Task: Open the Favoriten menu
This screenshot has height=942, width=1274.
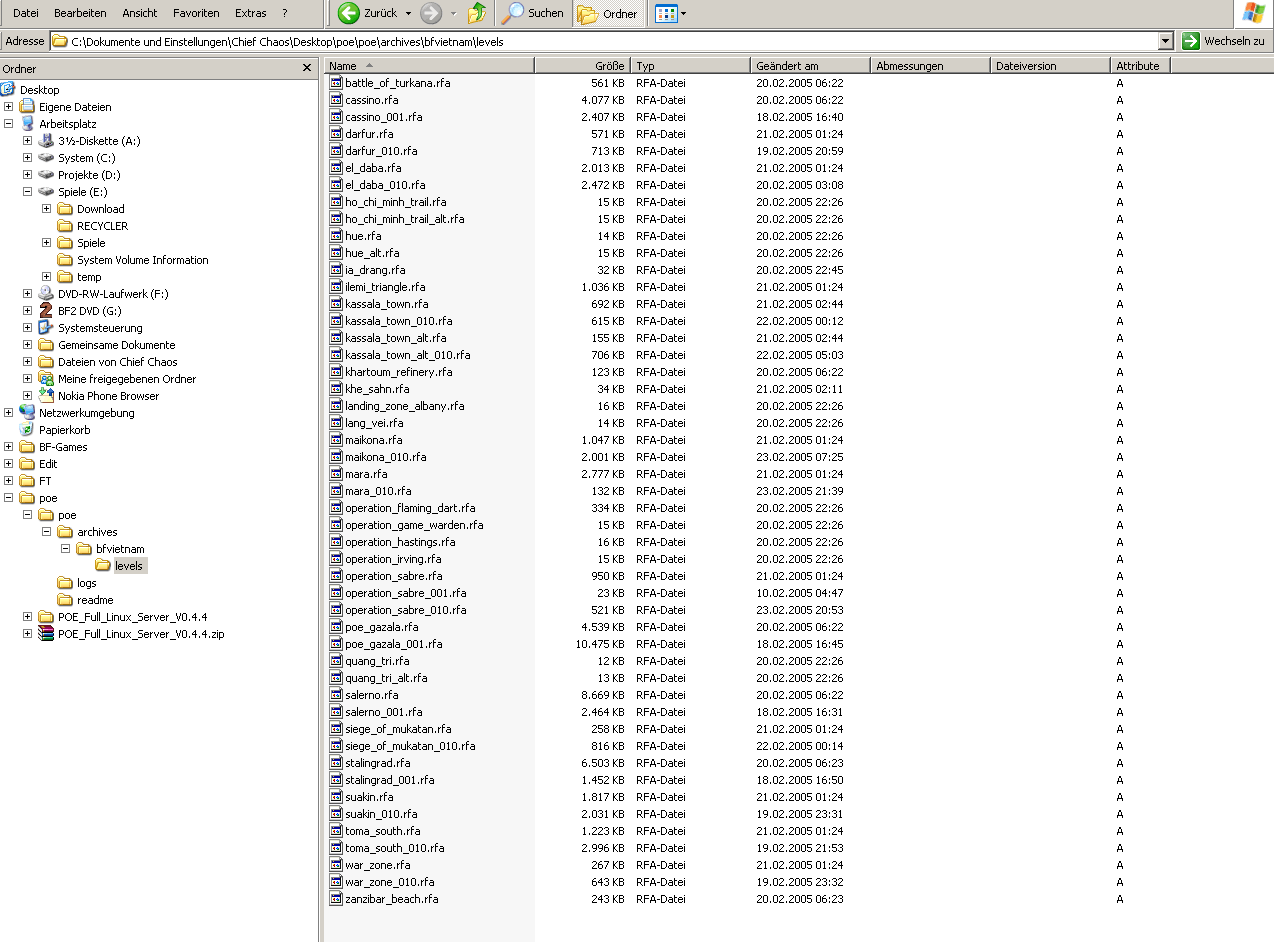Action: (x=196, y=13)
